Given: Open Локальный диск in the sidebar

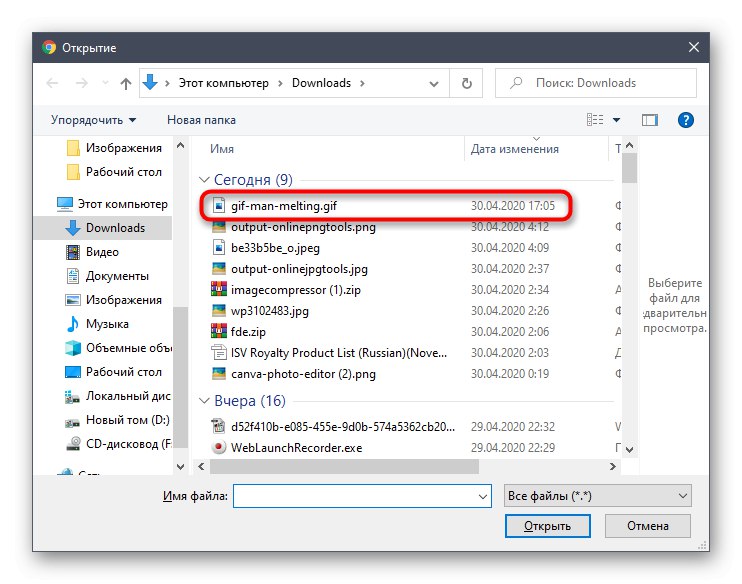Looking at the screenshot, I should point(117,396).
